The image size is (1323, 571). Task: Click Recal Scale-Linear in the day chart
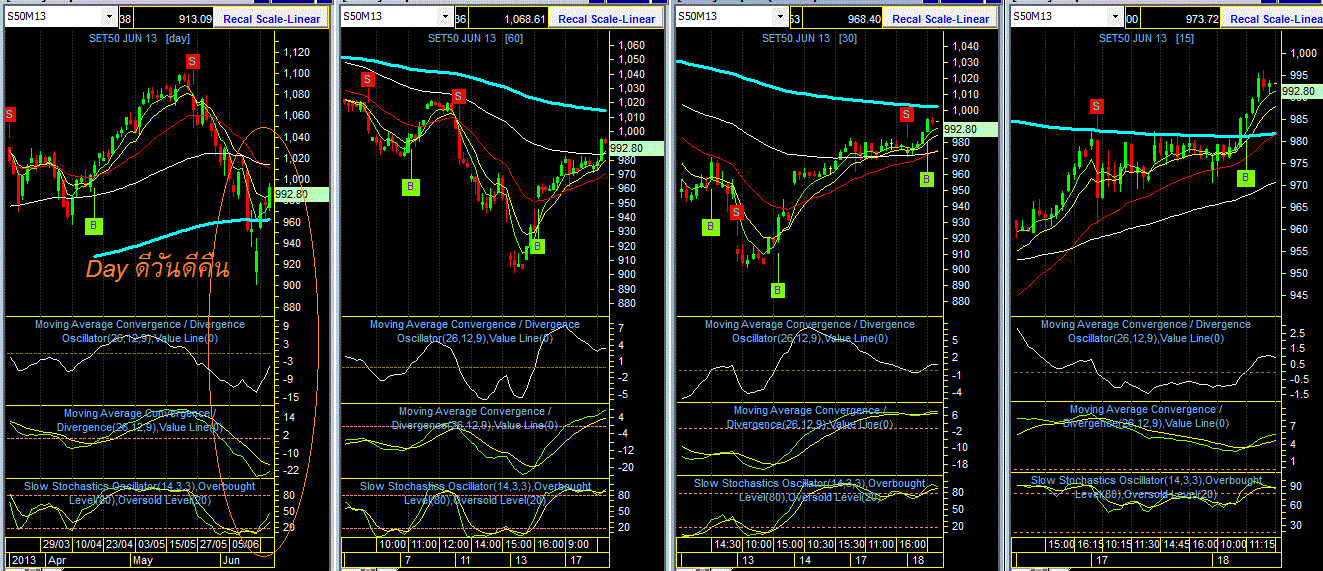click(272, 18)
